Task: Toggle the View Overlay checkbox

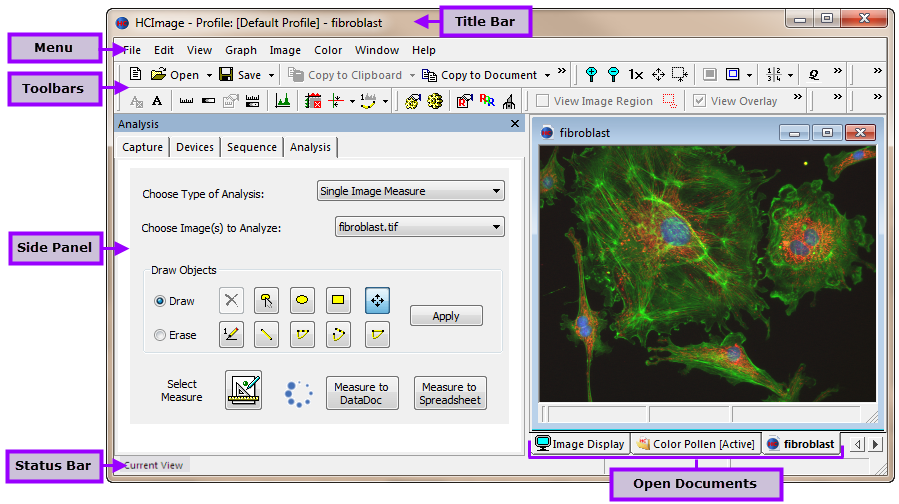Action: [699, 101]
